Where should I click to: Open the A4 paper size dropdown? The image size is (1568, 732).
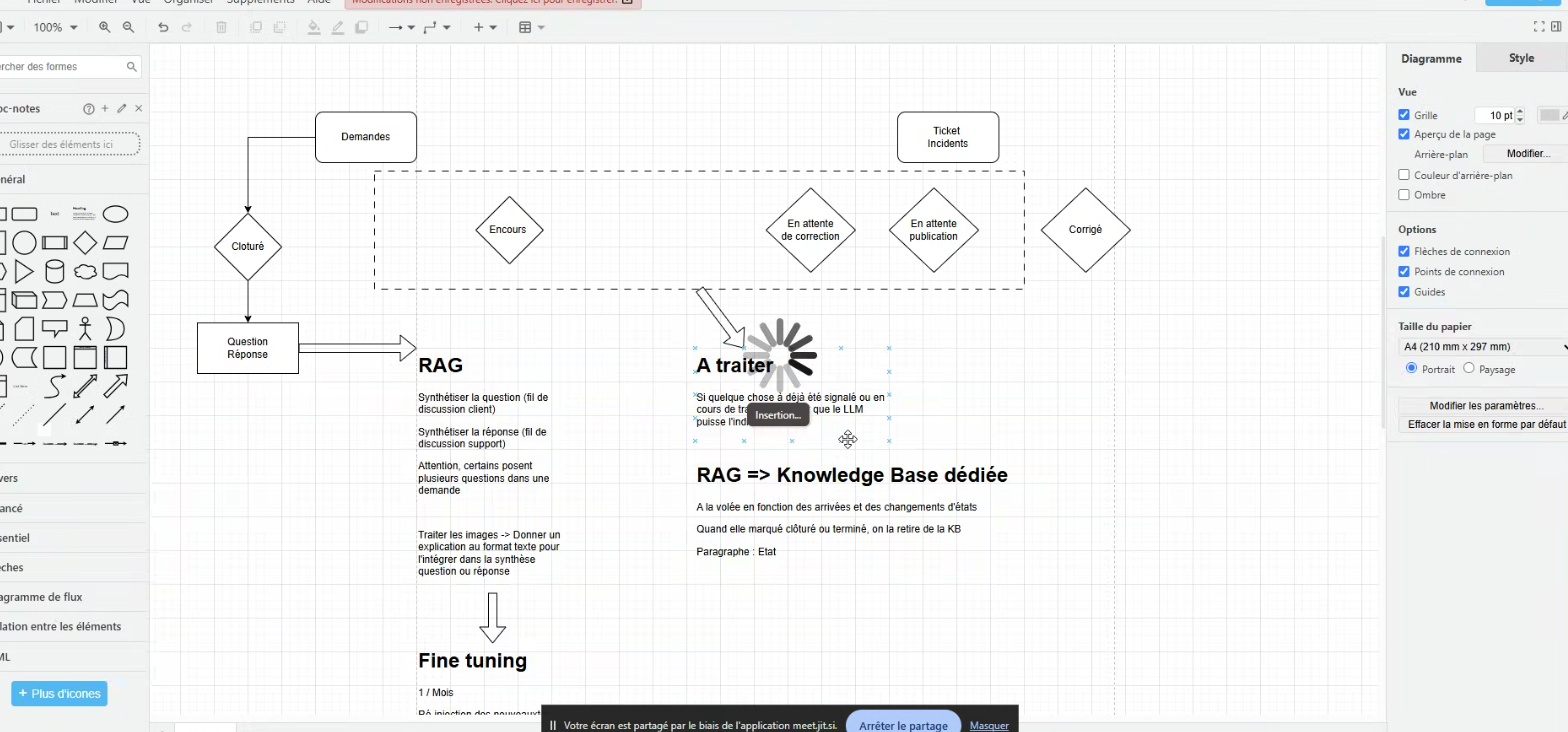pyautogui.click(x=1481, y=347)
